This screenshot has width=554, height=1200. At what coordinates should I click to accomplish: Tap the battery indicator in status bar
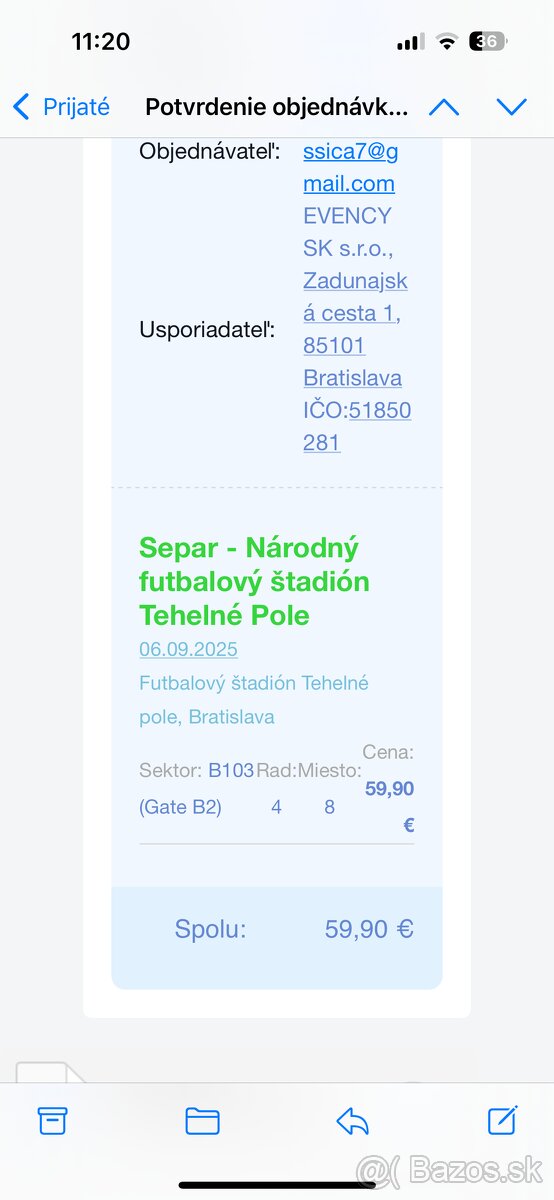tap(488, 42)
